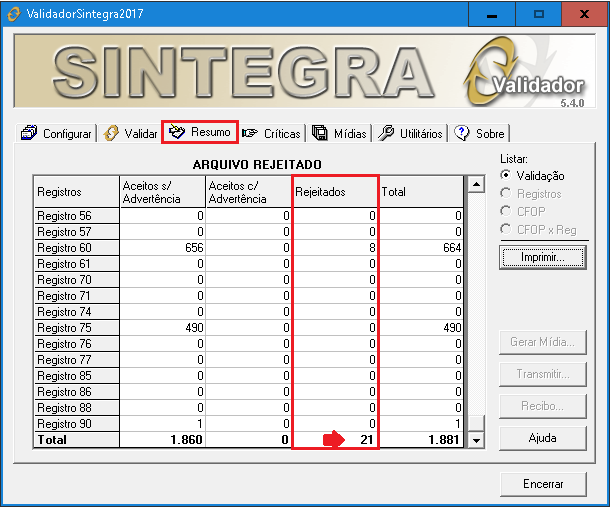Minimize the ValidadorSintegra2017 window
The height and width of the screenshot is (508, 612).
(x=492, y=14)
